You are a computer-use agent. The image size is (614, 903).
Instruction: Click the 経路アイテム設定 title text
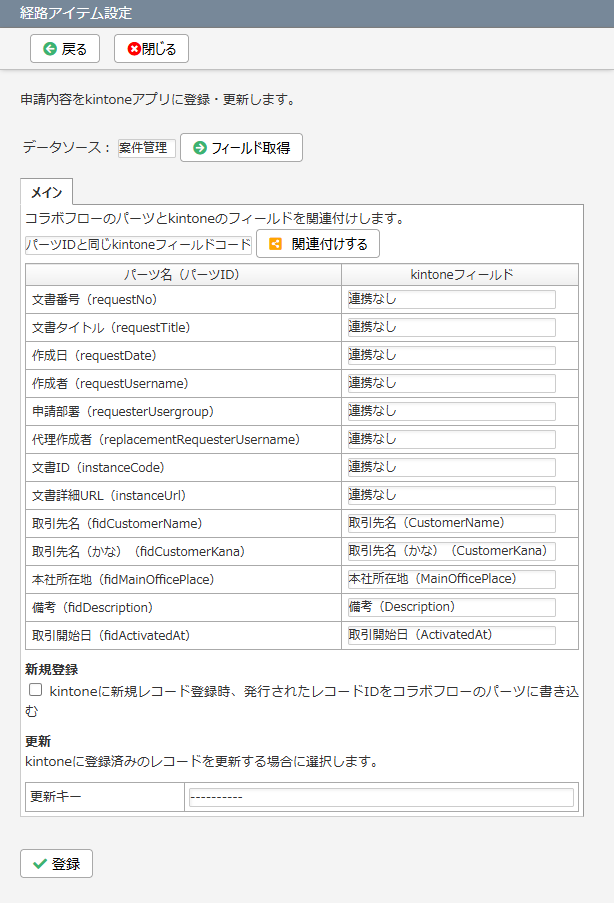(76, 13)
